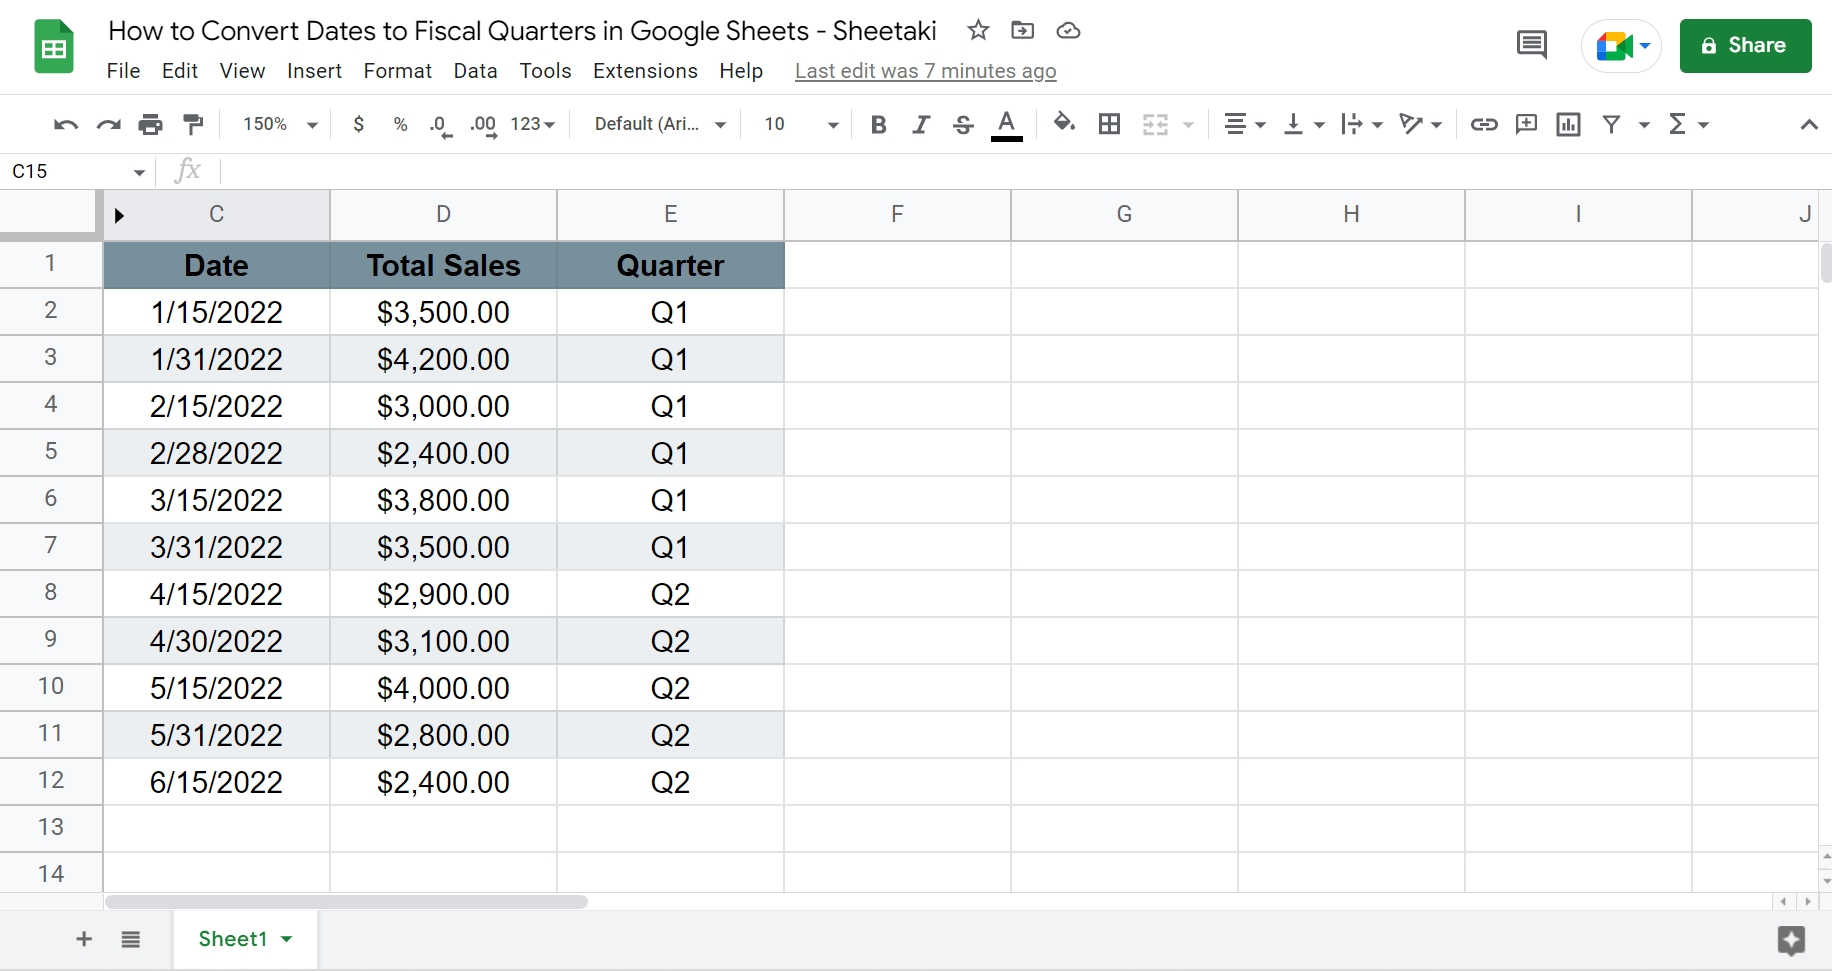The height and width of the screenshot is (971, 1832).
Task: Format selection as currency
Action: click(358, 124)
